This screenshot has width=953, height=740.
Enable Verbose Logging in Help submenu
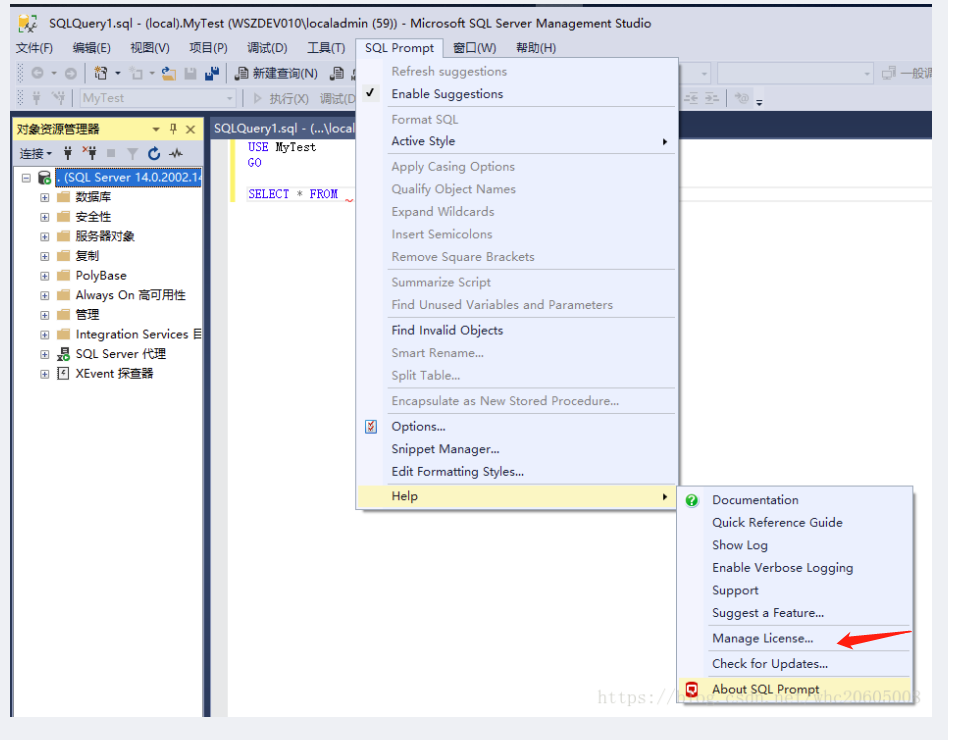point(782,567)
